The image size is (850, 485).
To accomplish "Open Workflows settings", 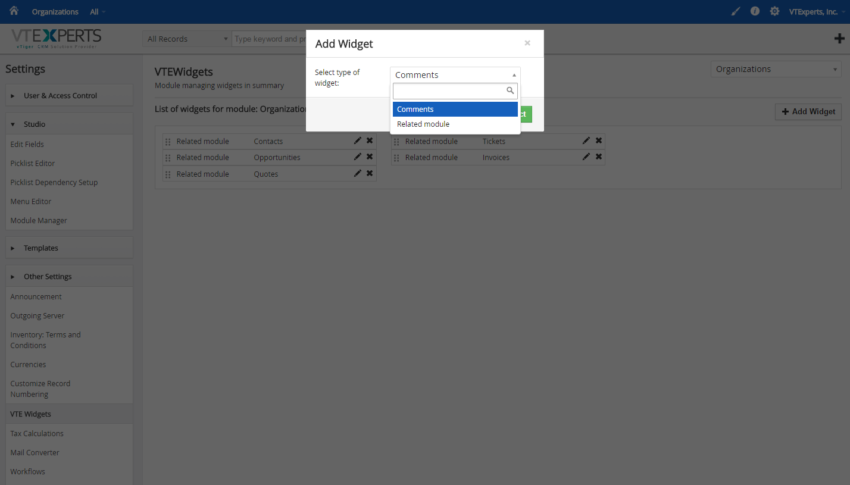I will 28,471.
